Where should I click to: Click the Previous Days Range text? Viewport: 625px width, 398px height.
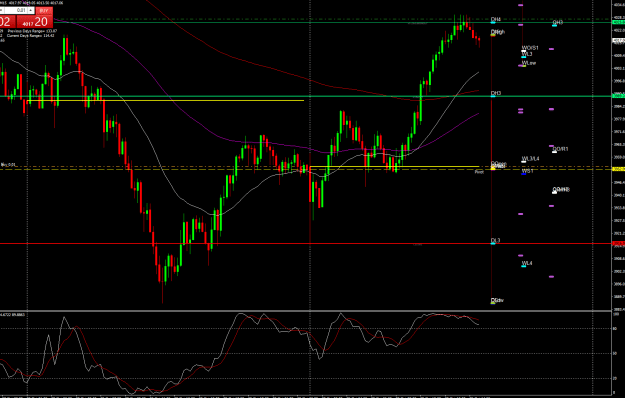coord(32,31)
